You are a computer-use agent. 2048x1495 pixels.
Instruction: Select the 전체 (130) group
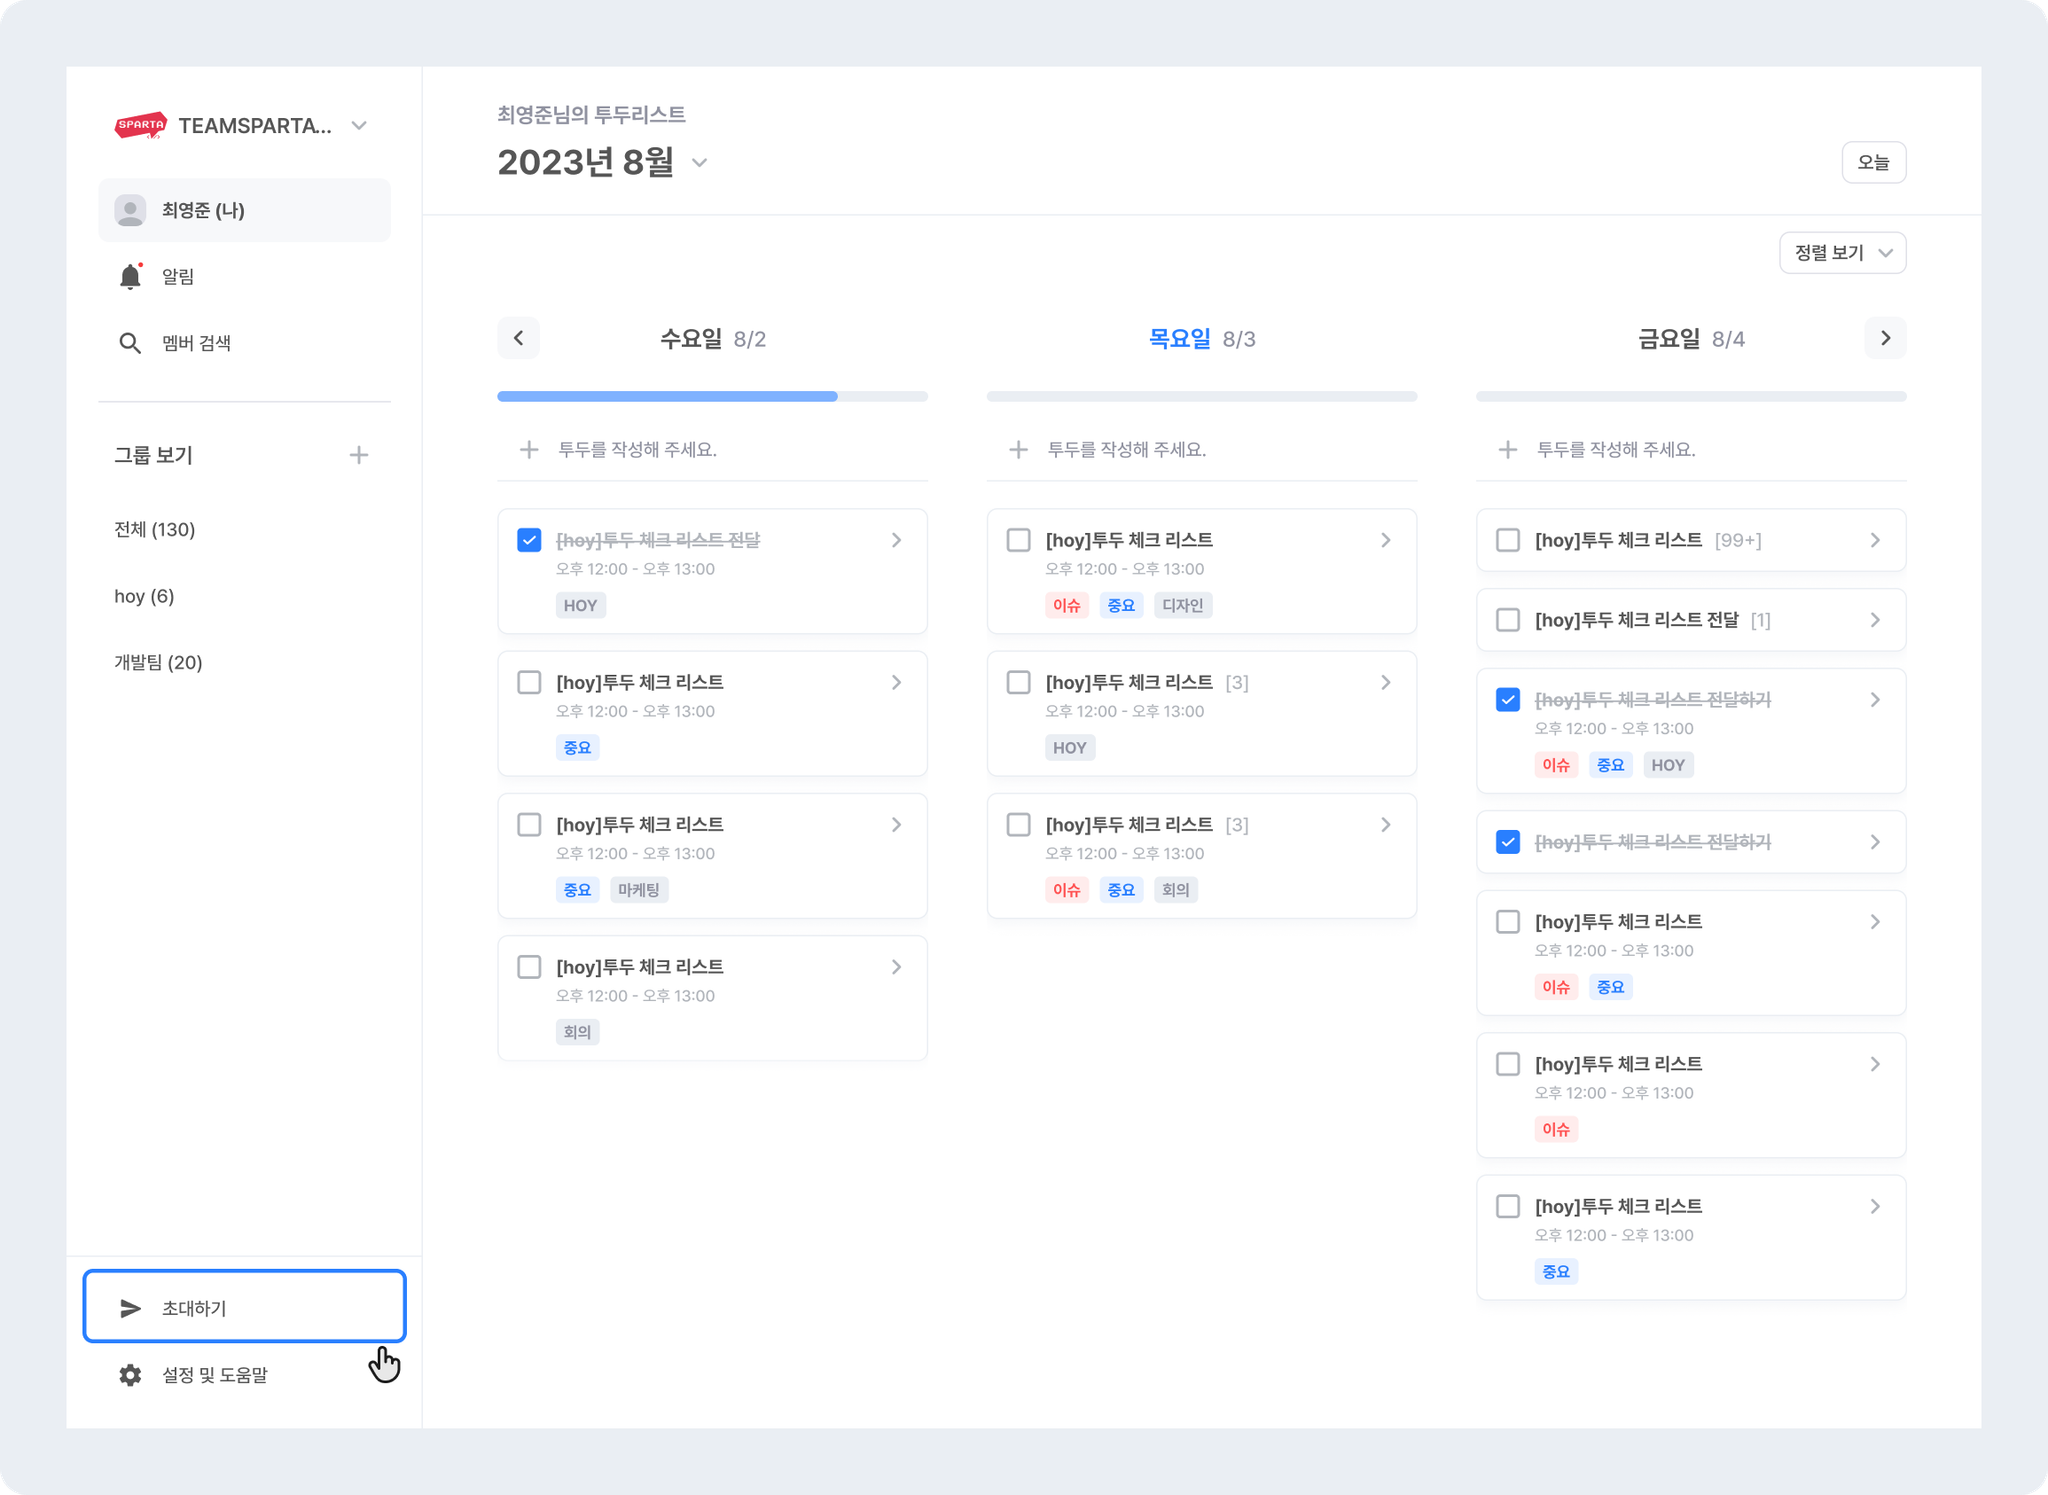(x=155, y=529)
